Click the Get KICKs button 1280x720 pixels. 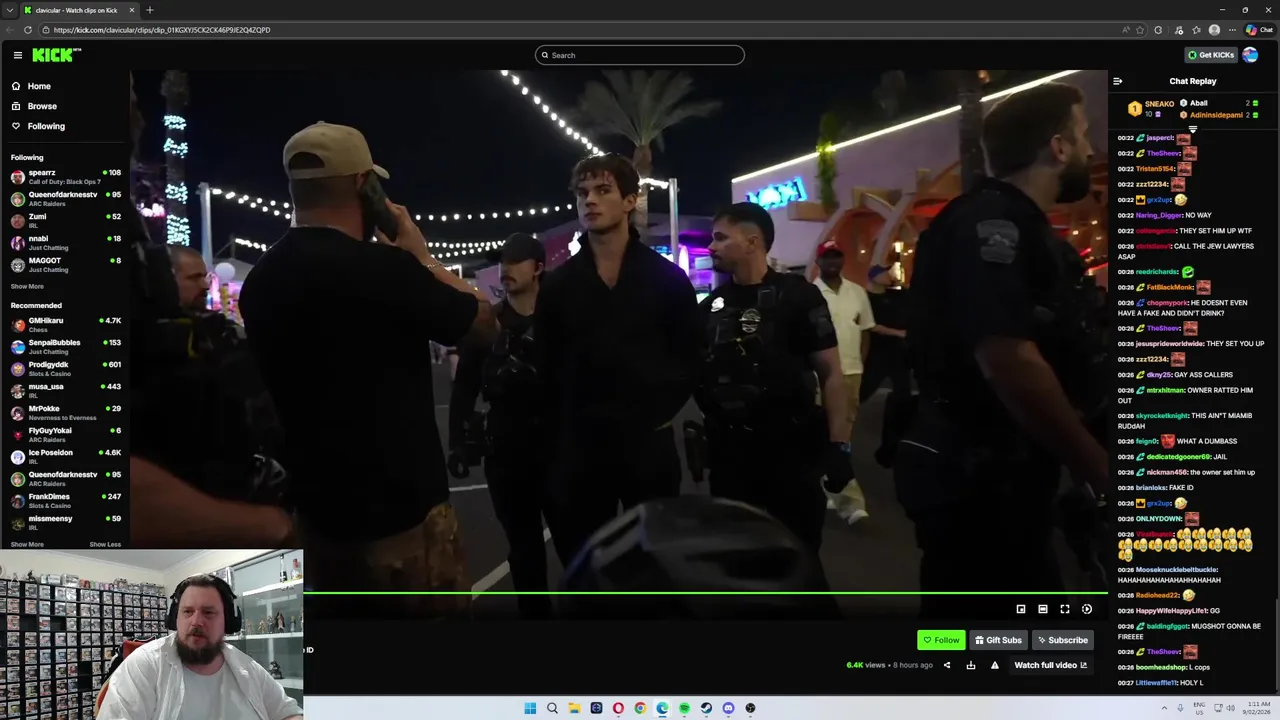click(x=1210, y=55)
